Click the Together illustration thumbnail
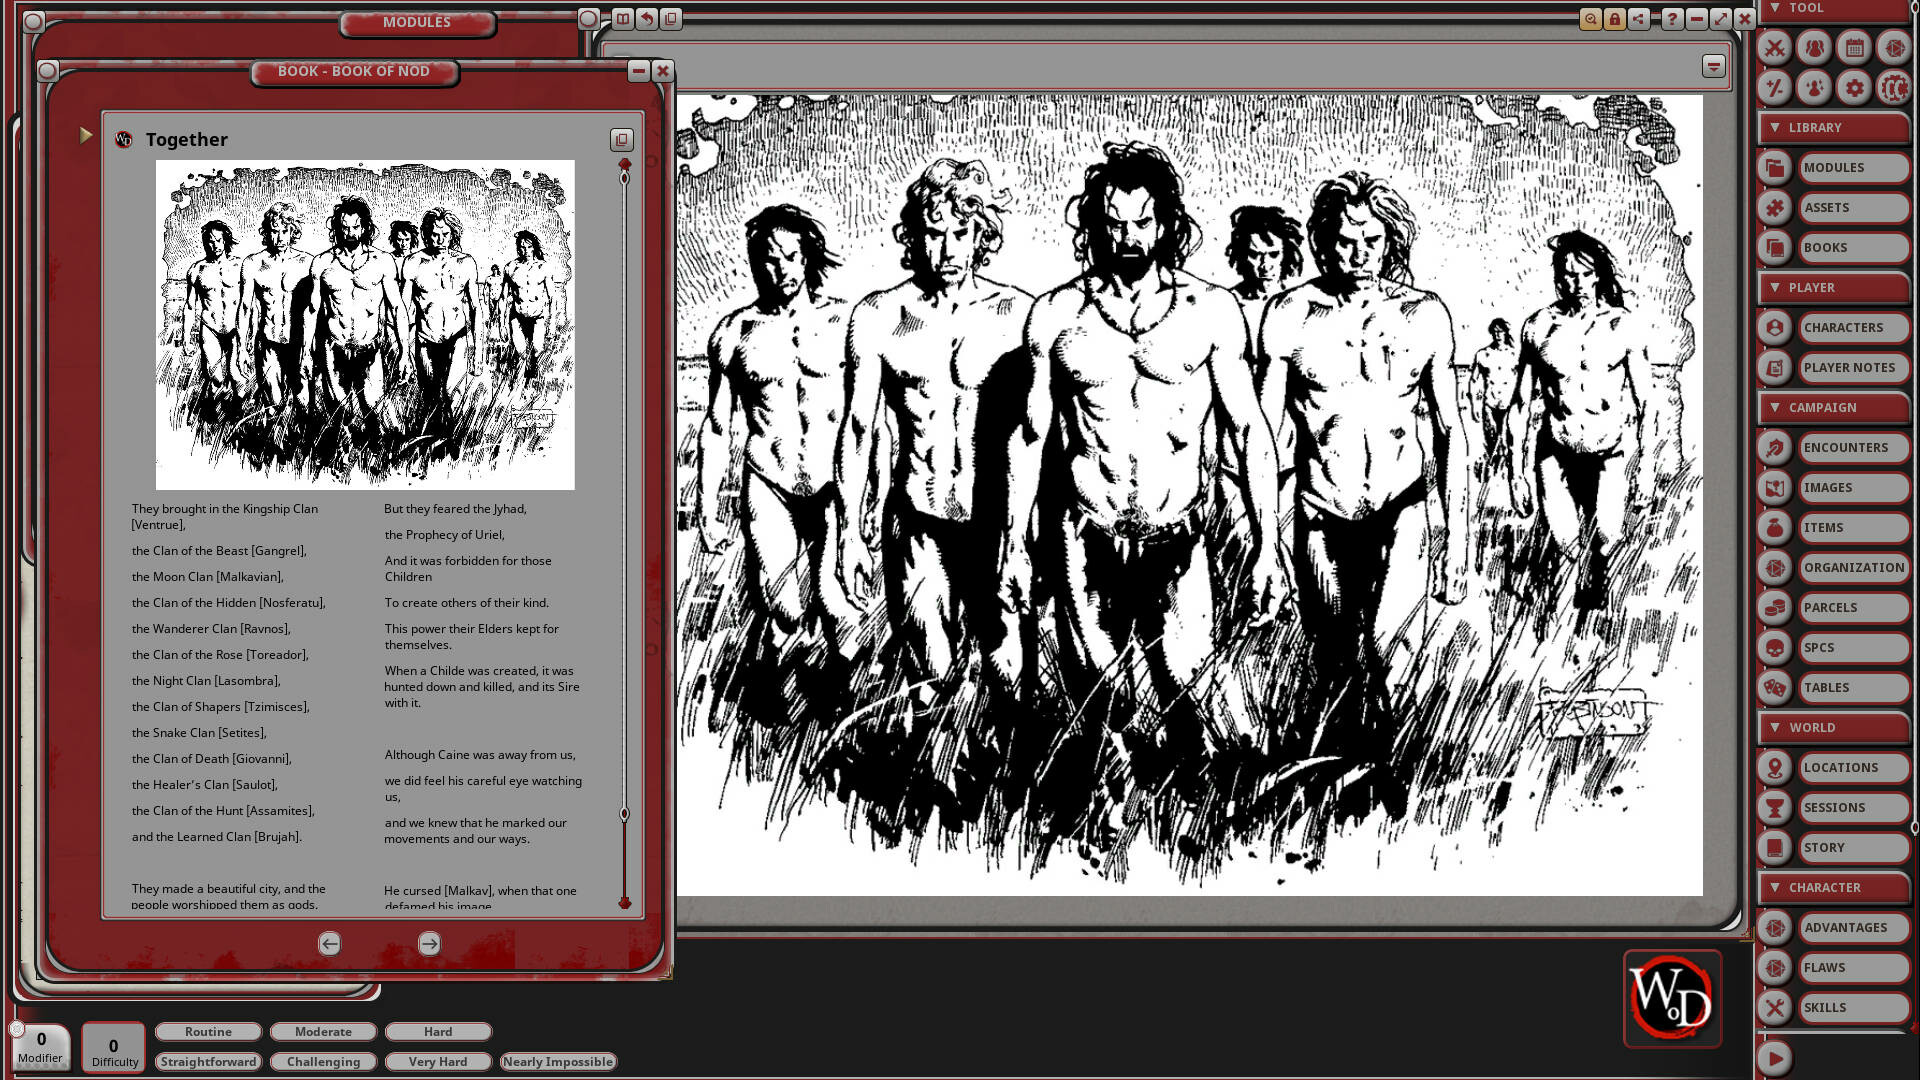1920x1080 pixels. click(x=365, y=324)
